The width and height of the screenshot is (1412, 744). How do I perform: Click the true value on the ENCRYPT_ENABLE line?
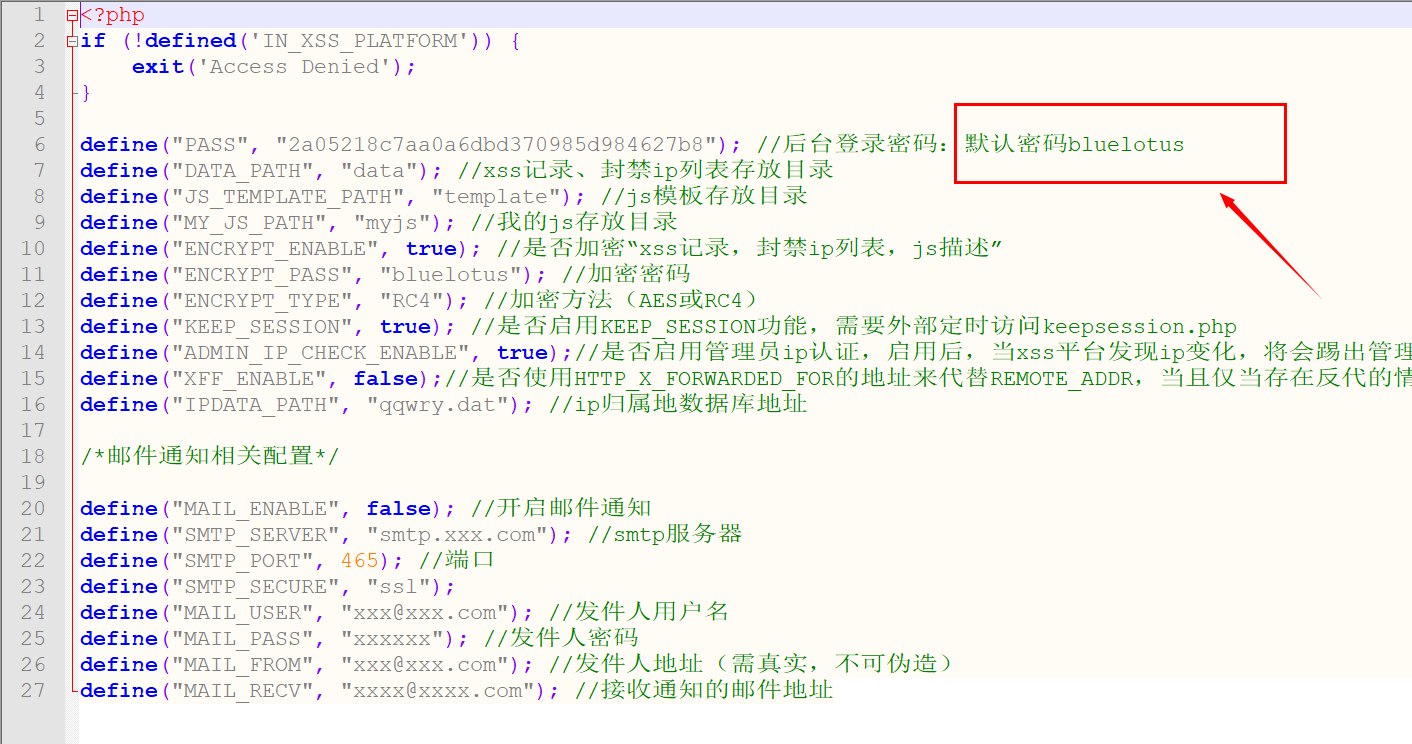pos(432,249)
